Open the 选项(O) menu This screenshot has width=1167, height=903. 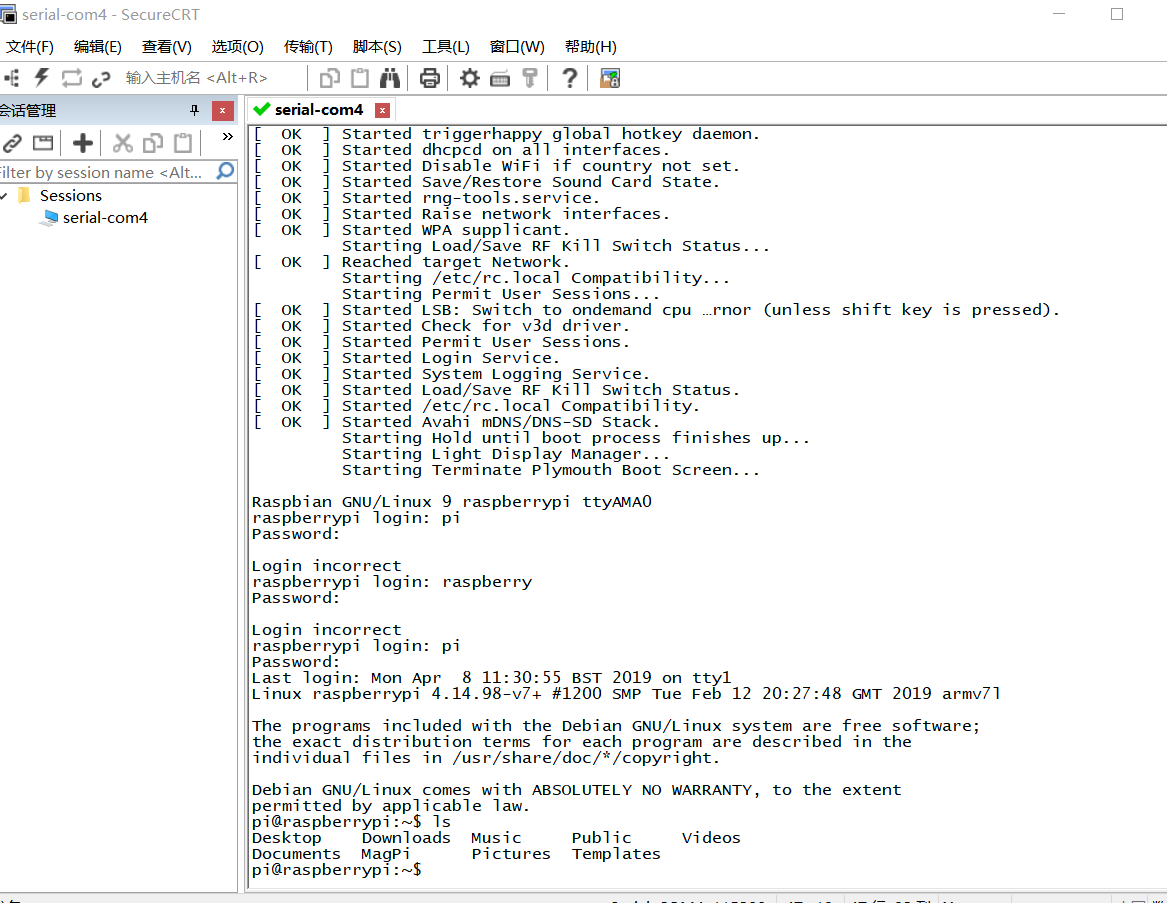(x=237, y=47)
